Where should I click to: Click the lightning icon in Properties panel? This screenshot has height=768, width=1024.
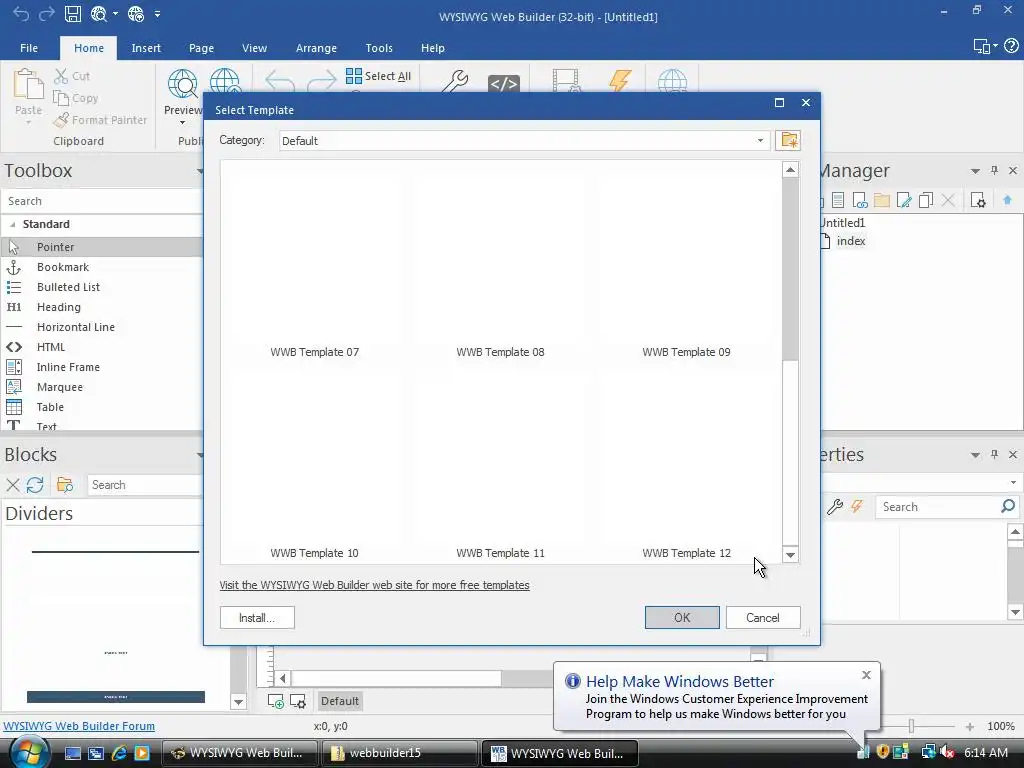[x=857, y=506]
